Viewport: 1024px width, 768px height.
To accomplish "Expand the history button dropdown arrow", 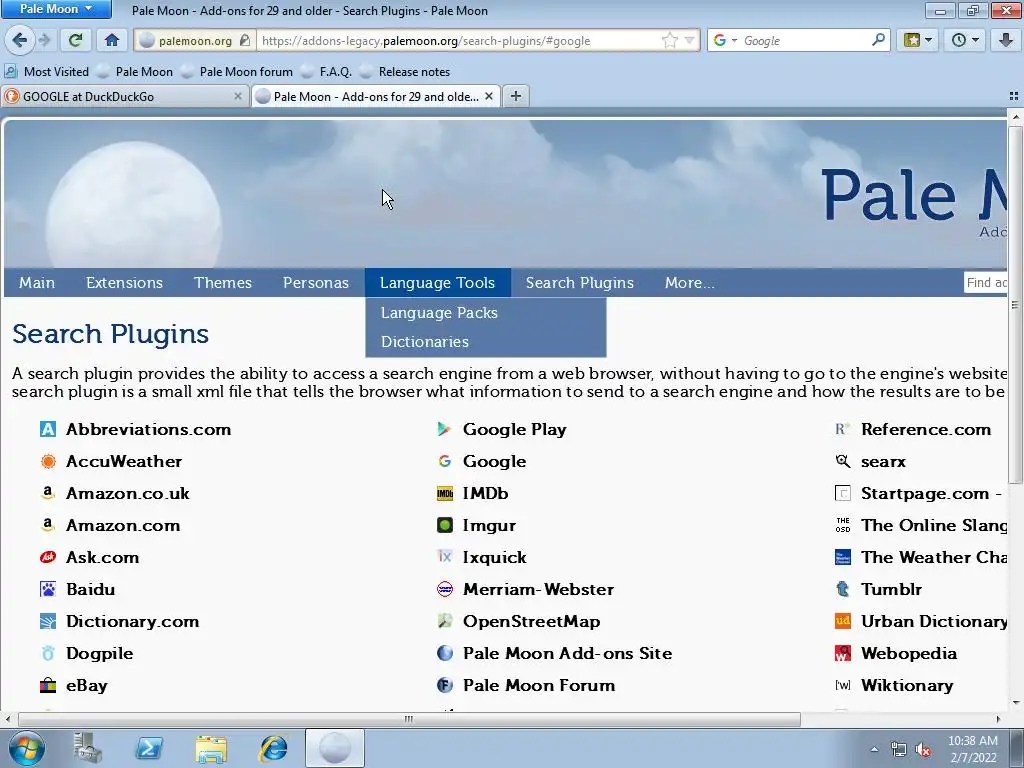I will tap(975, 40).
